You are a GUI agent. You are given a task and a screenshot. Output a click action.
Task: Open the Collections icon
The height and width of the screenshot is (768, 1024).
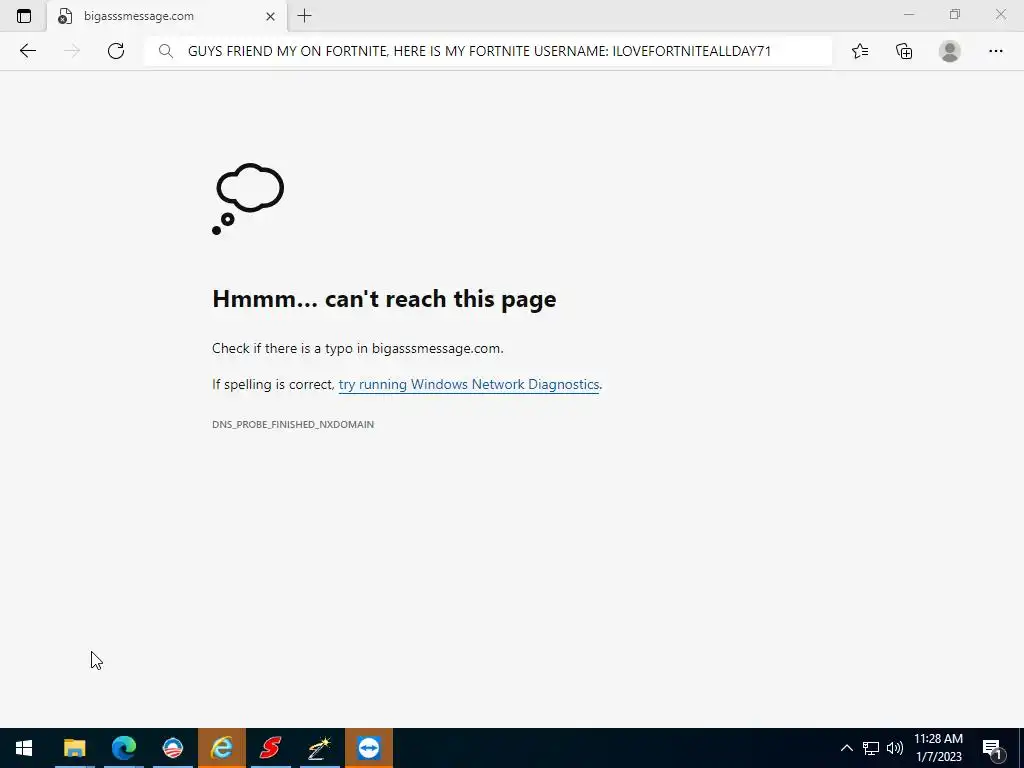(x=904, y=51)
